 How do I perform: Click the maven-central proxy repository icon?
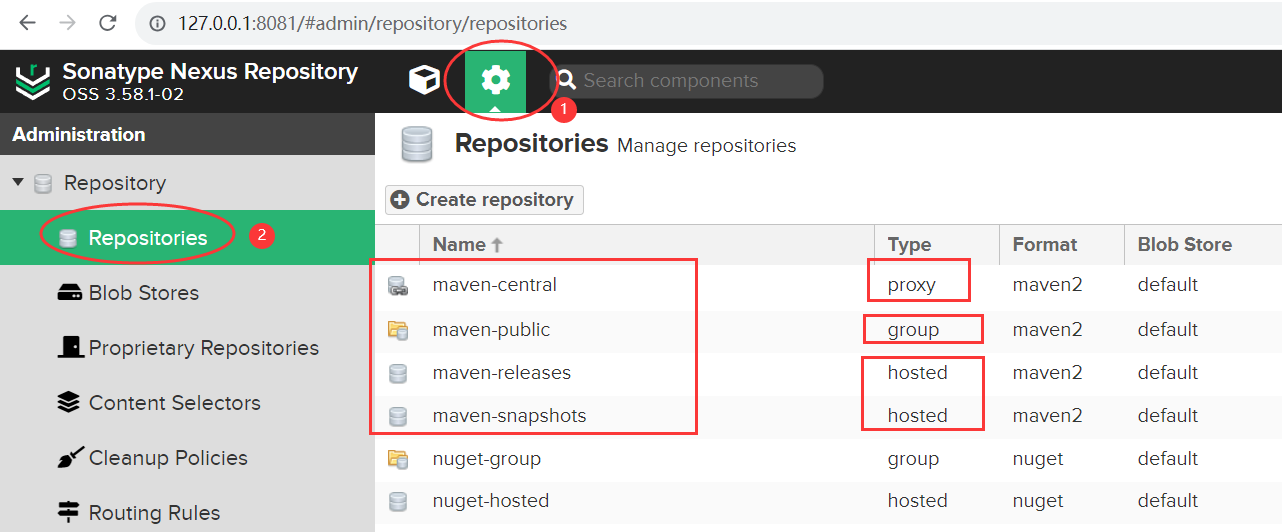point(398,286)
